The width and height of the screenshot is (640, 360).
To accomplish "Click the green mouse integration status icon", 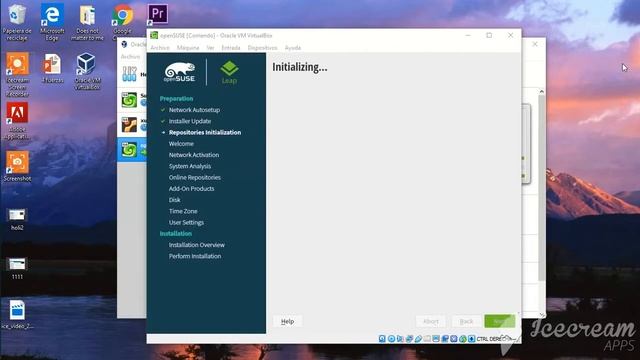I will click(463, 339).
